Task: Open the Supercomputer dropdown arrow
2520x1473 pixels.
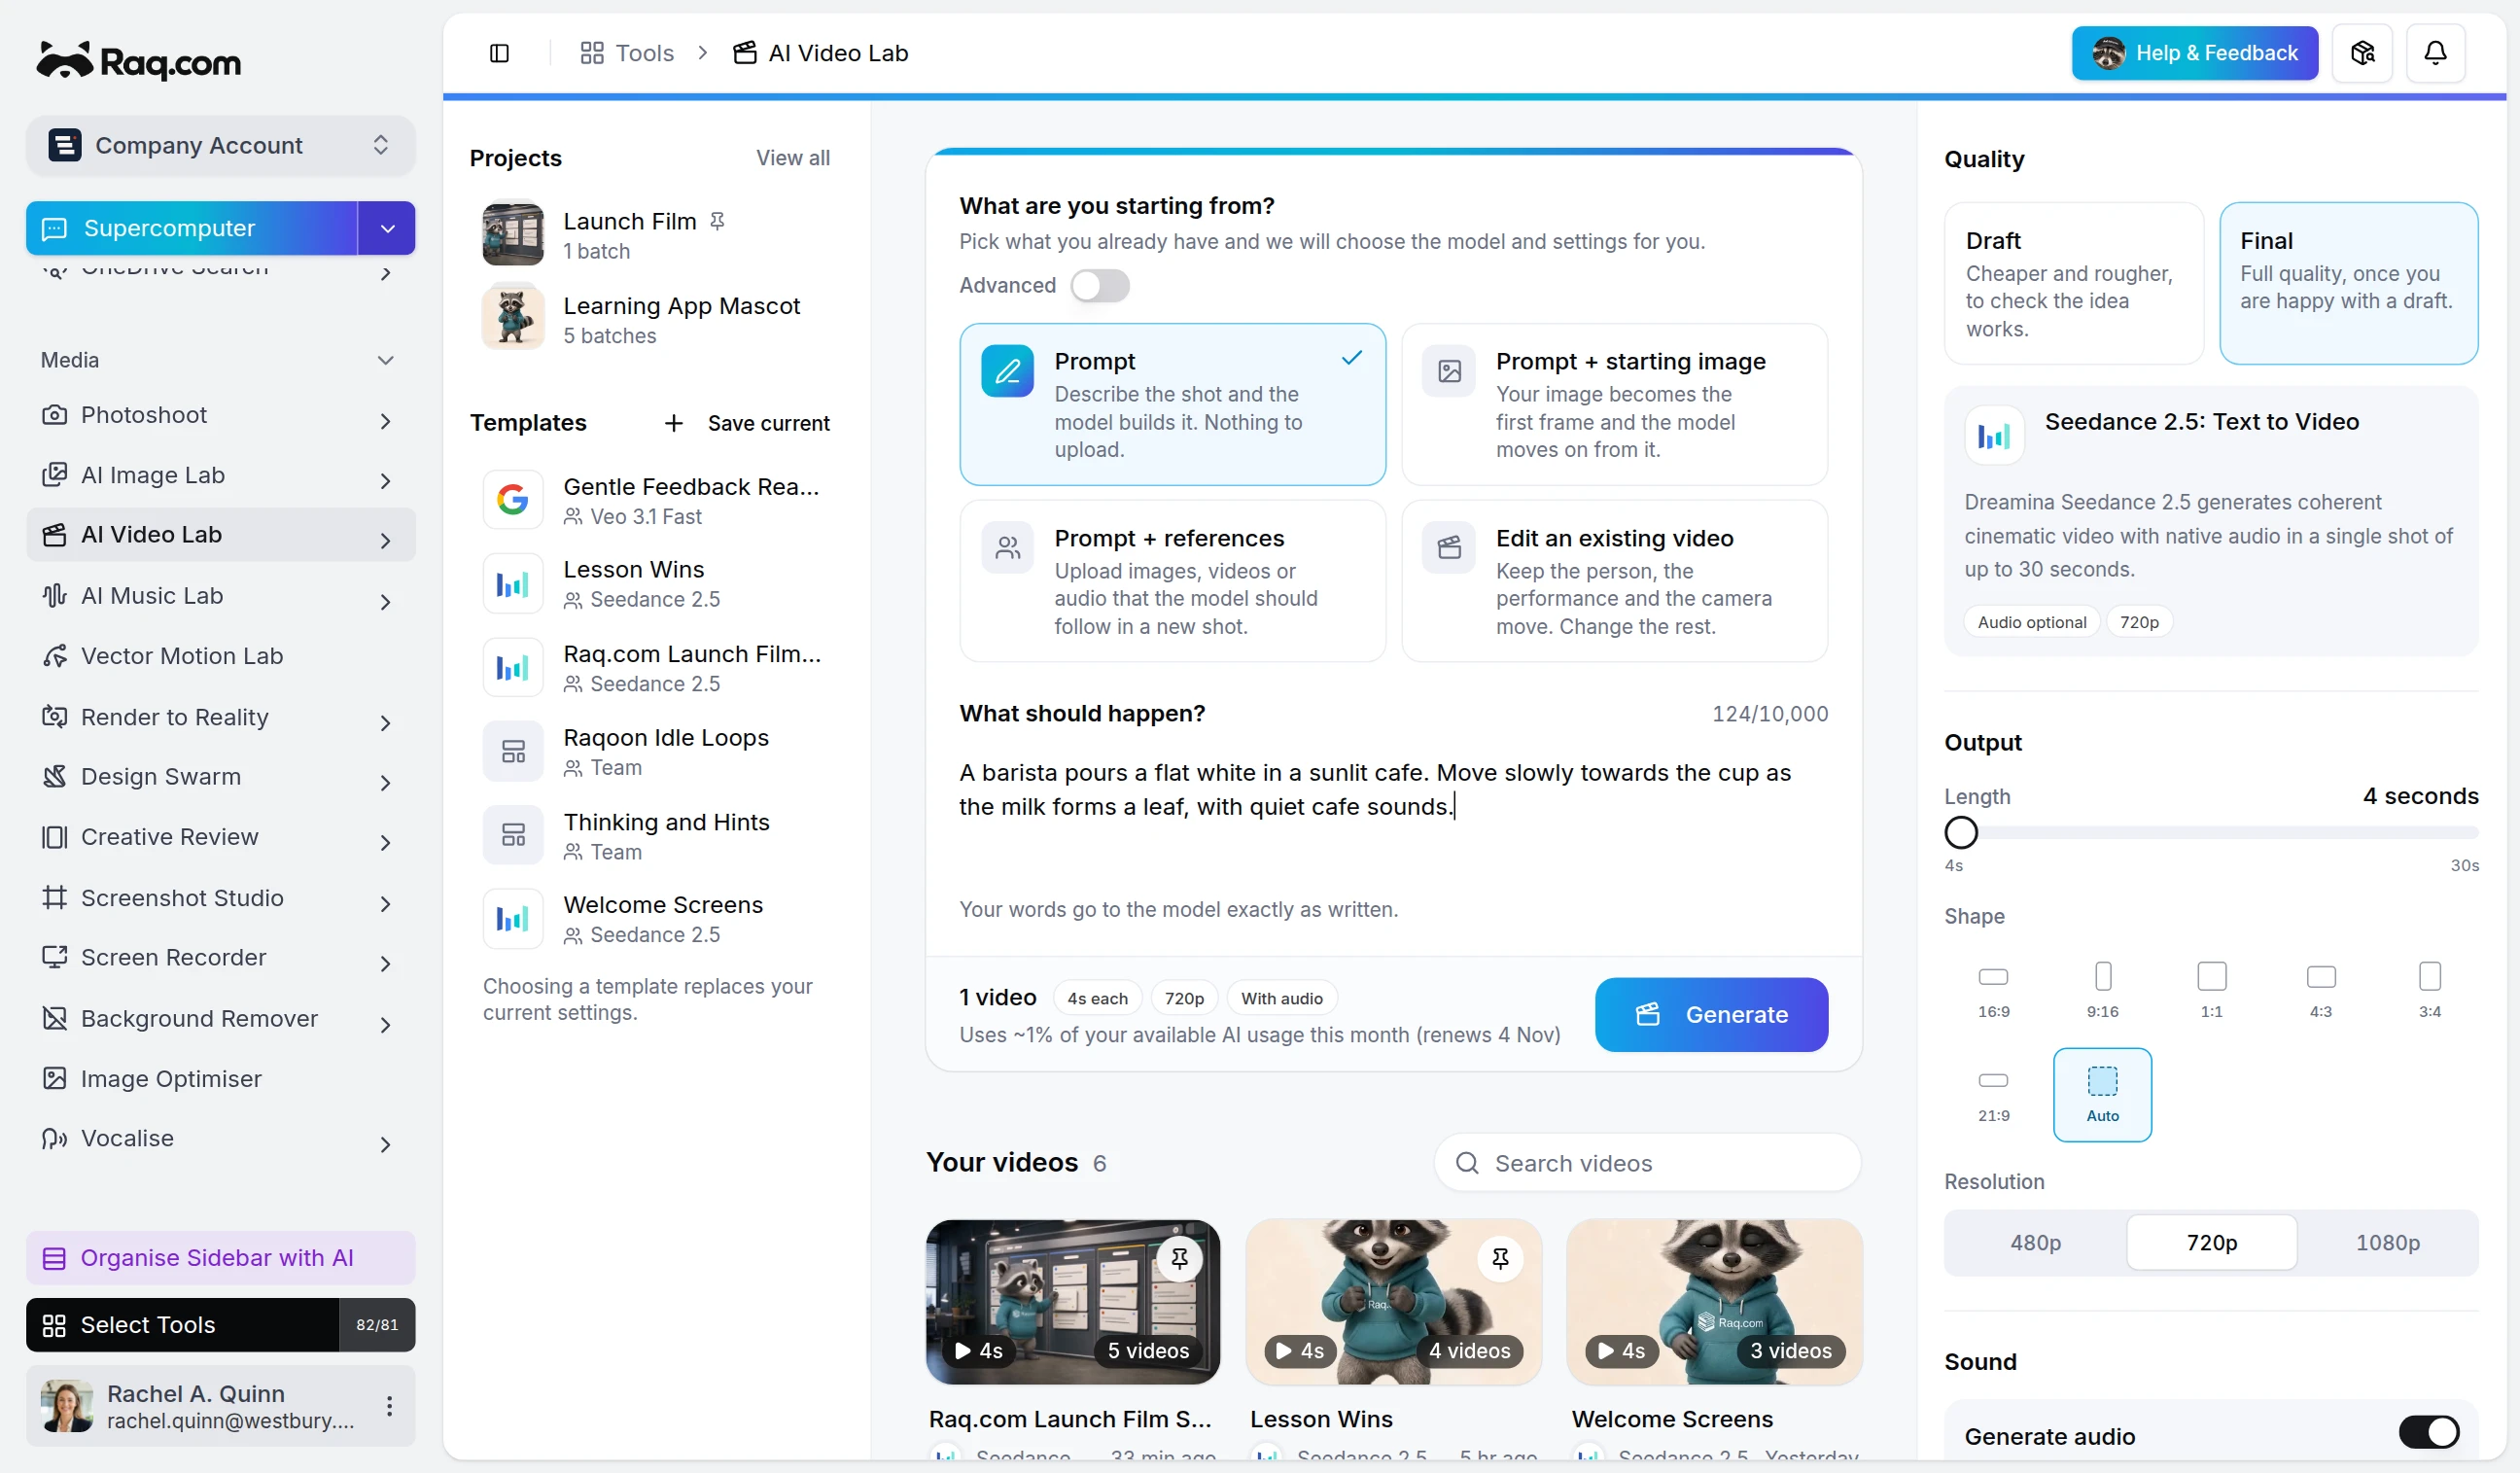Action: [x=387, y=229]
